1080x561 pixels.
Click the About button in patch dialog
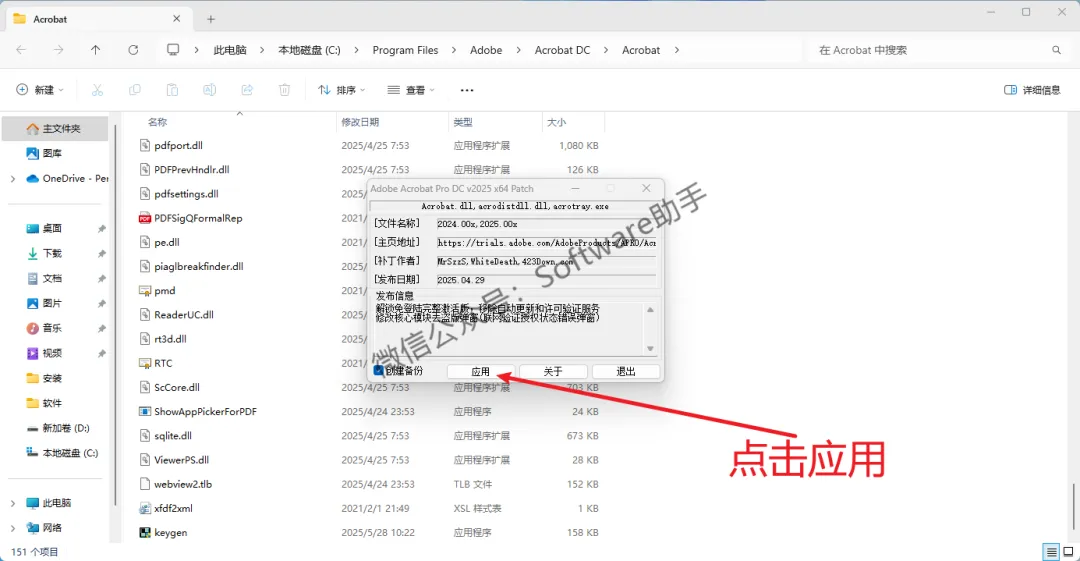[x=553, y=371]
